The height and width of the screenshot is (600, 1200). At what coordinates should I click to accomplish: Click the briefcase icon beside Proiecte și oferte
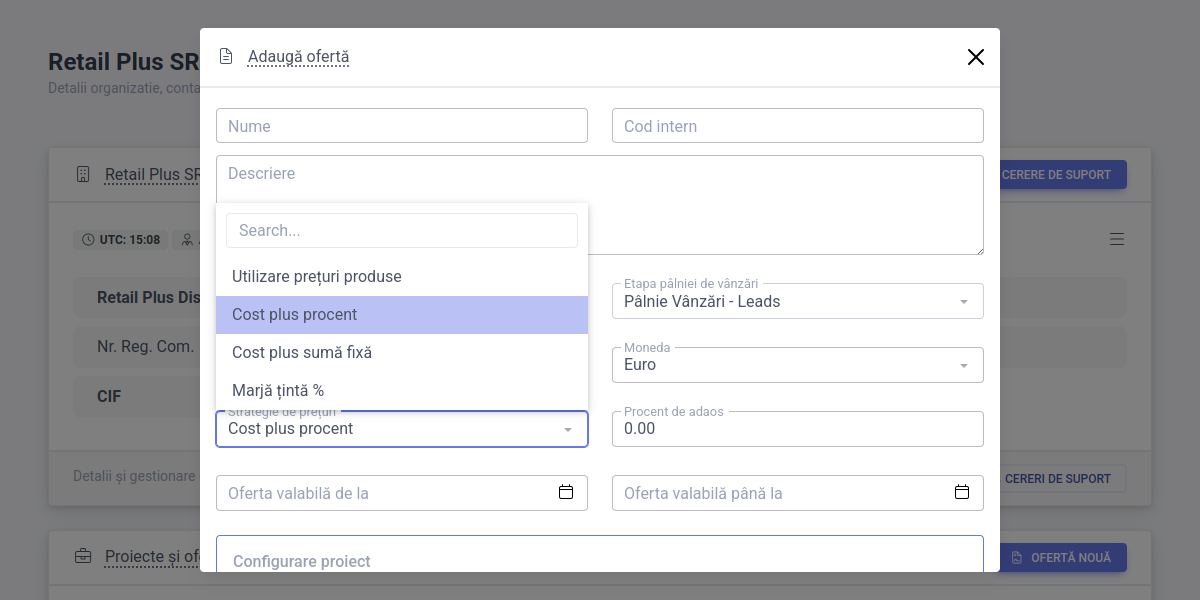tap(83, 556)
